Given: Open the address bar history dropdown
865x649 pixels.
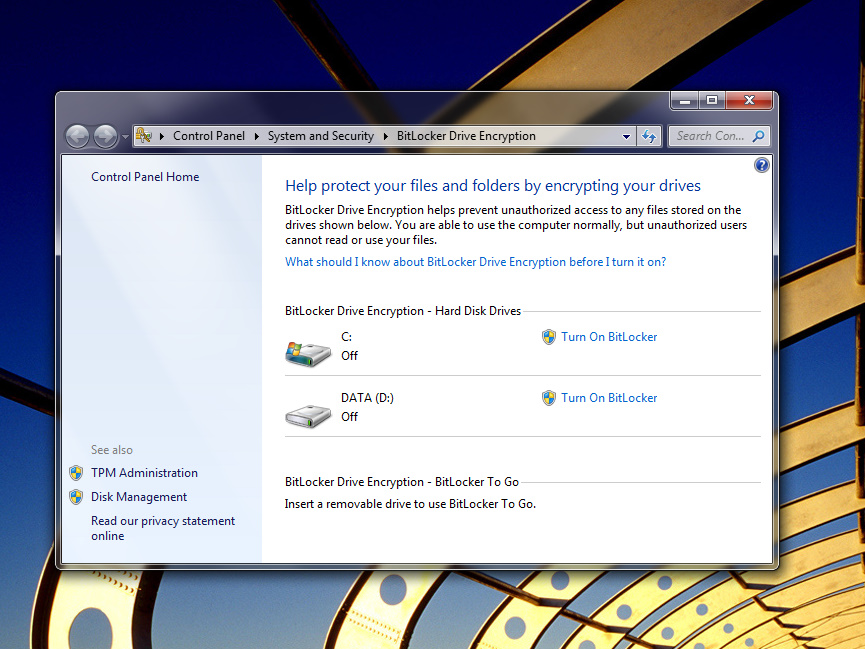Looking at the screenshot, I should tap(627, 136).
